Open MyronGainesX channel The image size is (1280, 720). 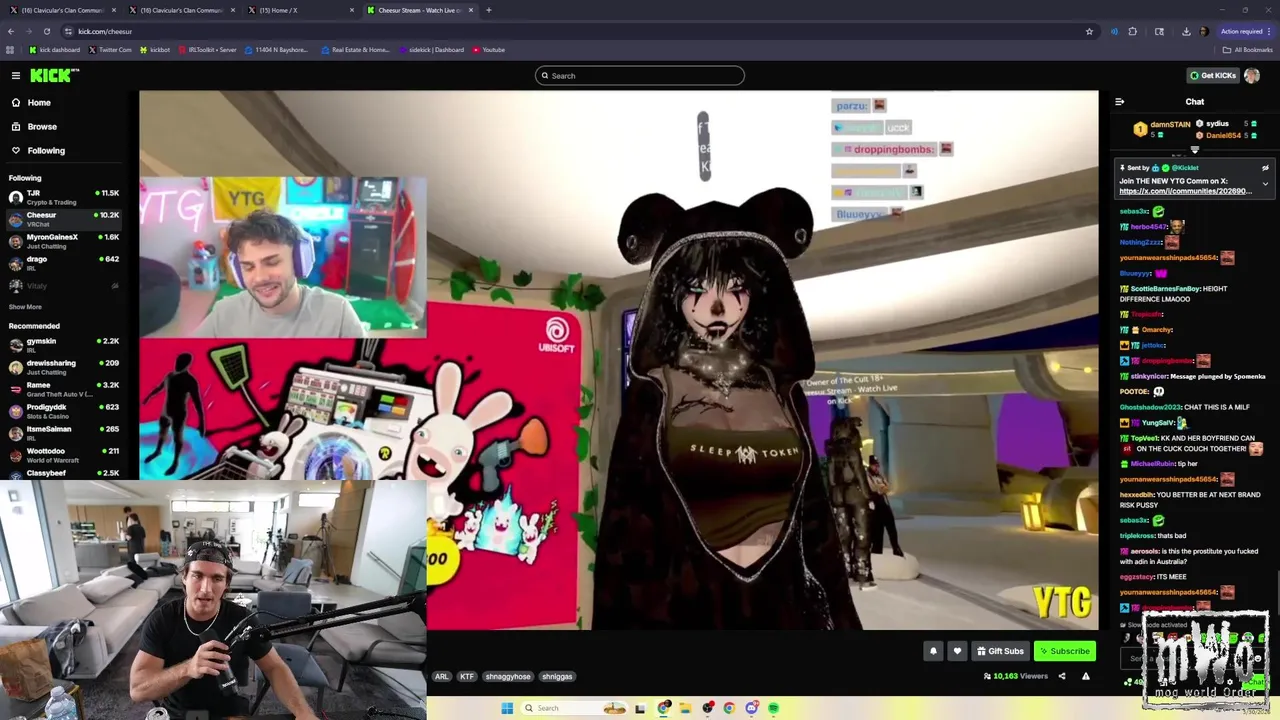point(64,240)
